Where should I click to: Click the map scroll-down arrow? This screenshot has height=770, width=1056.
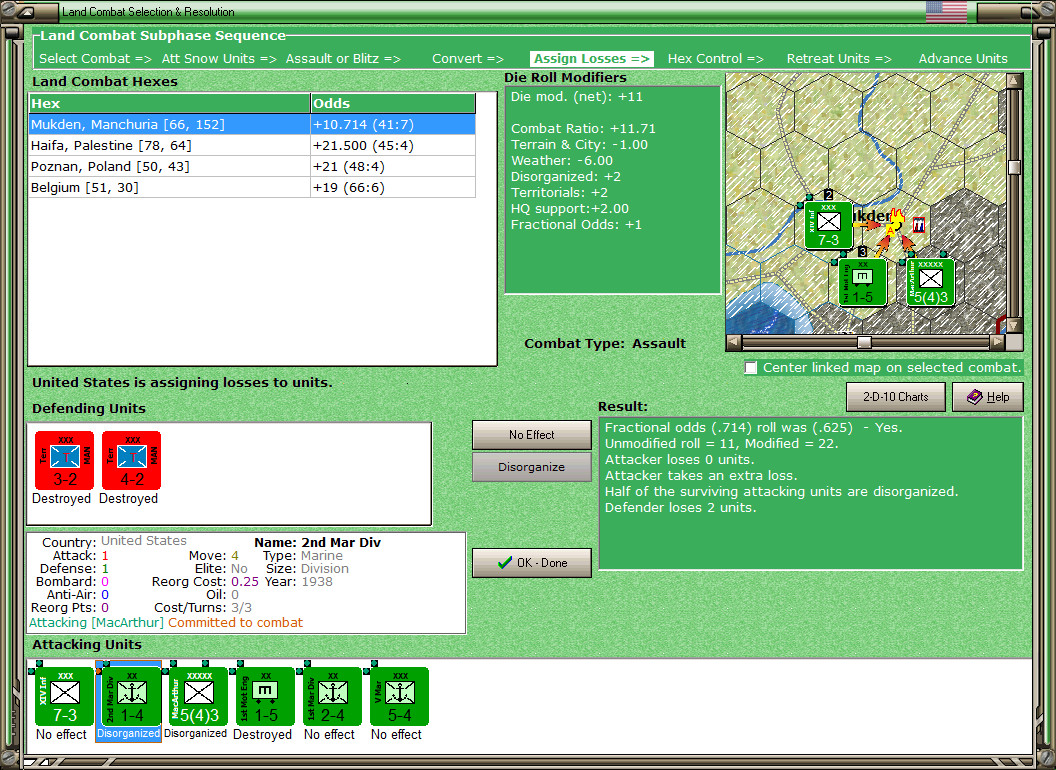point(1014,326)
